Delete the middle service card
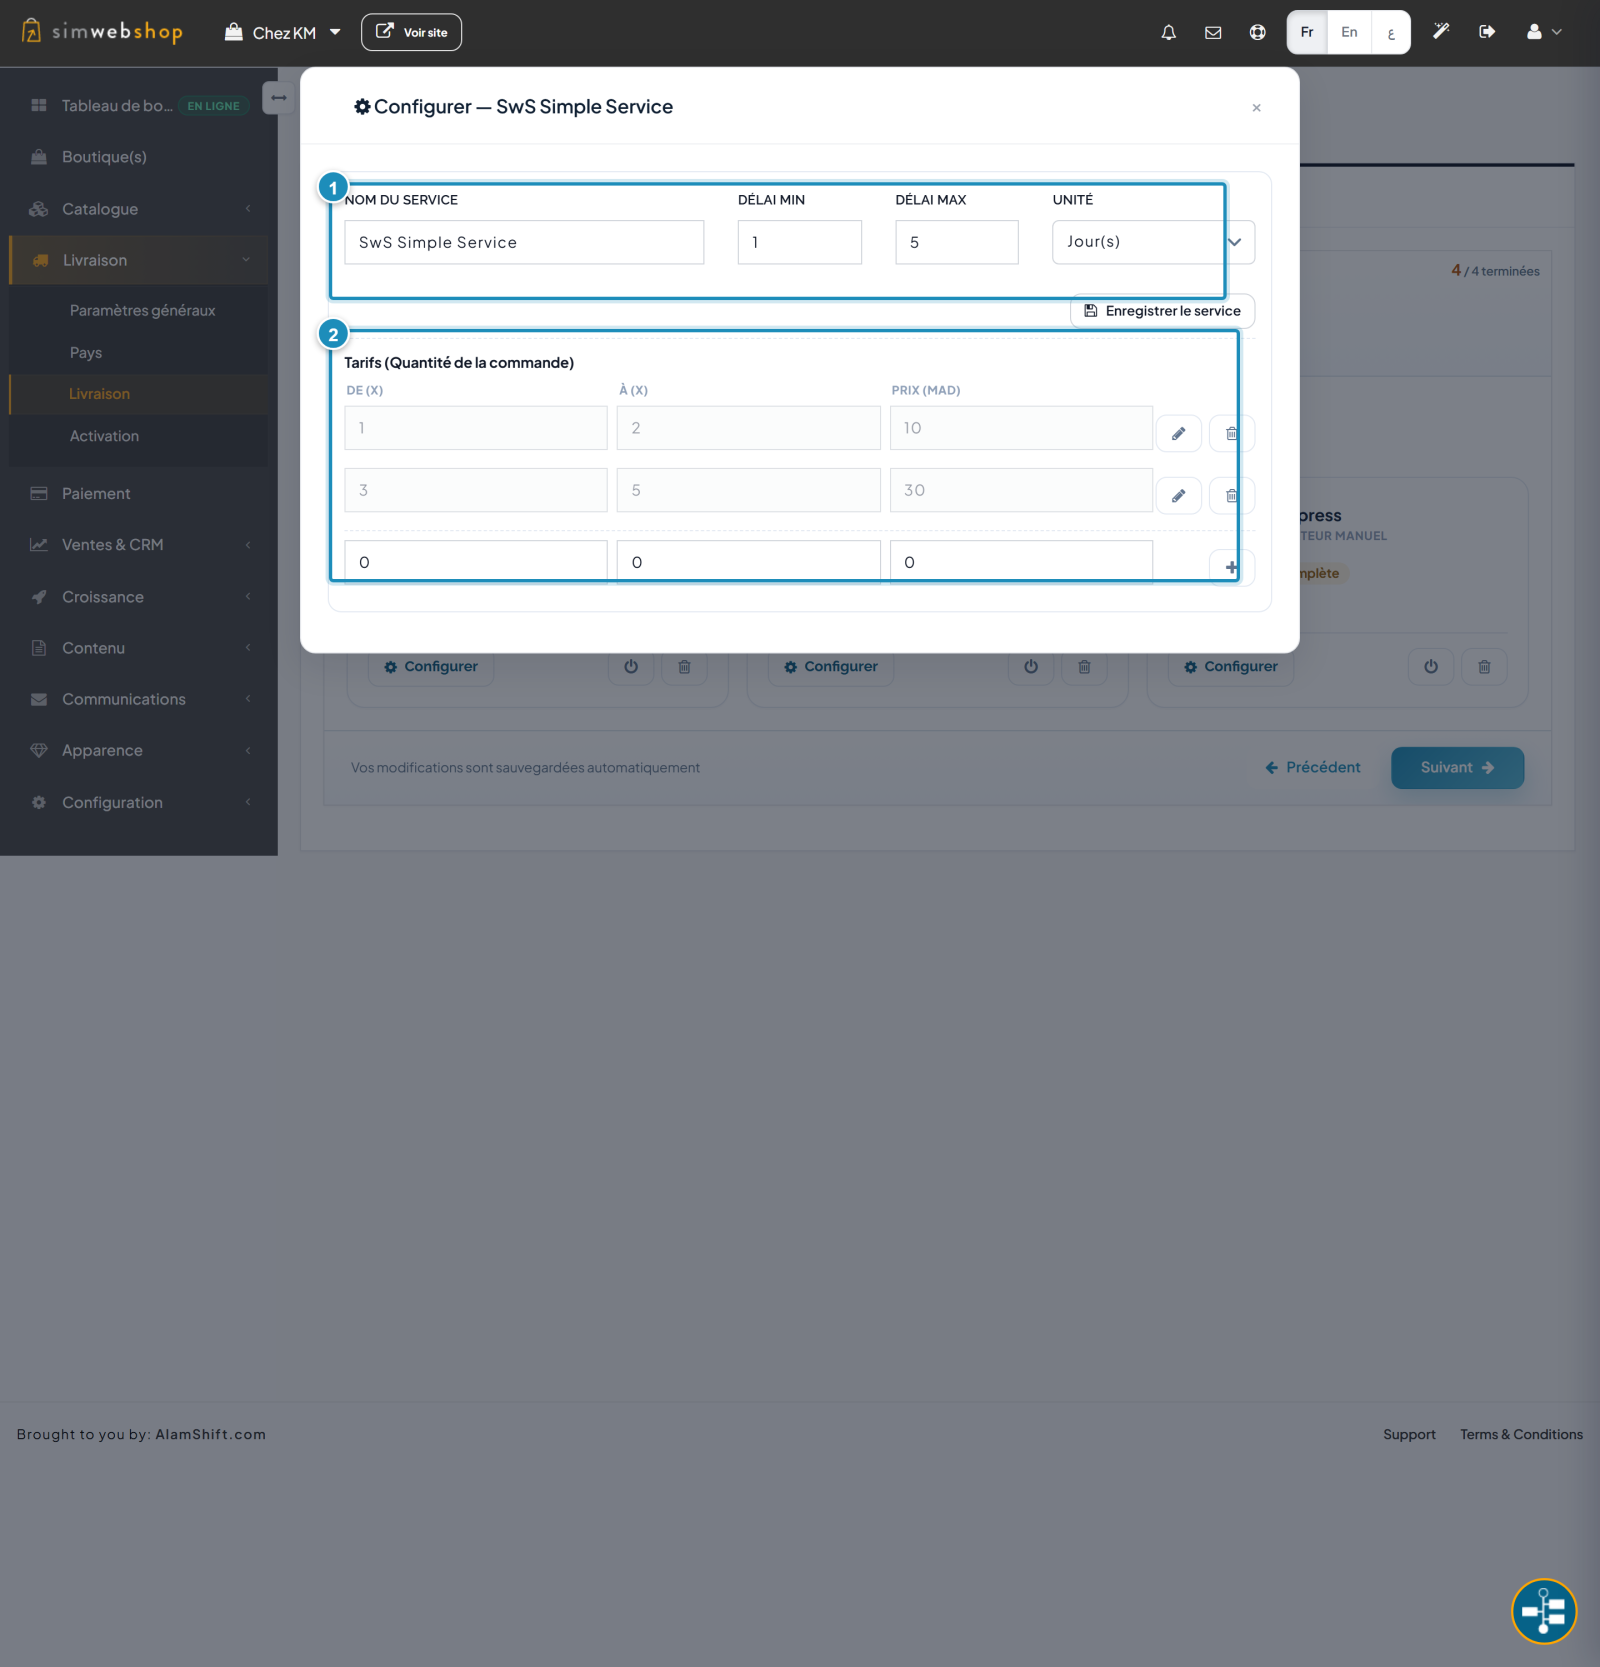This screenshot has width=1600, height=1667. click(x=1084, y=667)
